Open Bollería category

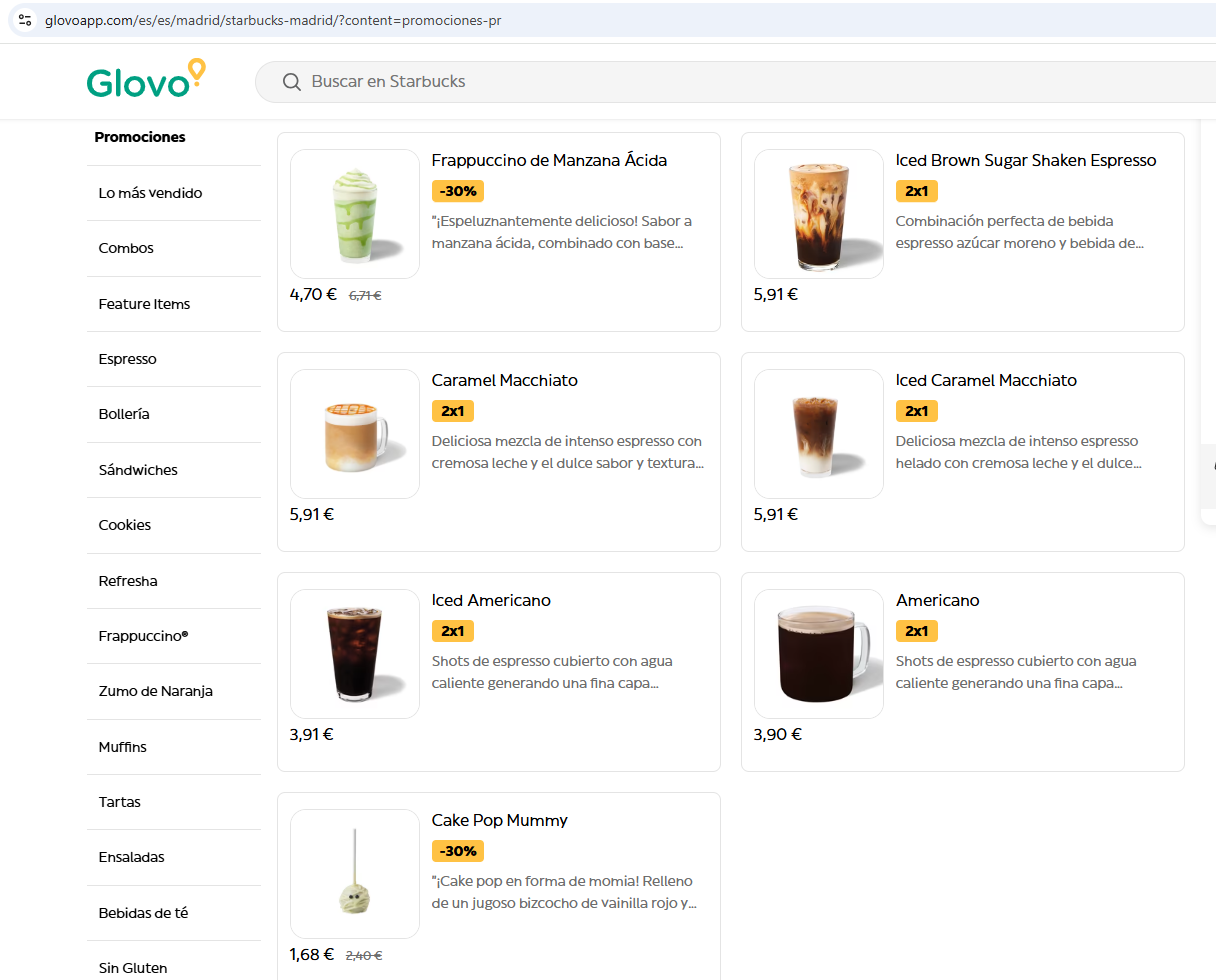pyautogui.click(x=124, y=414)
